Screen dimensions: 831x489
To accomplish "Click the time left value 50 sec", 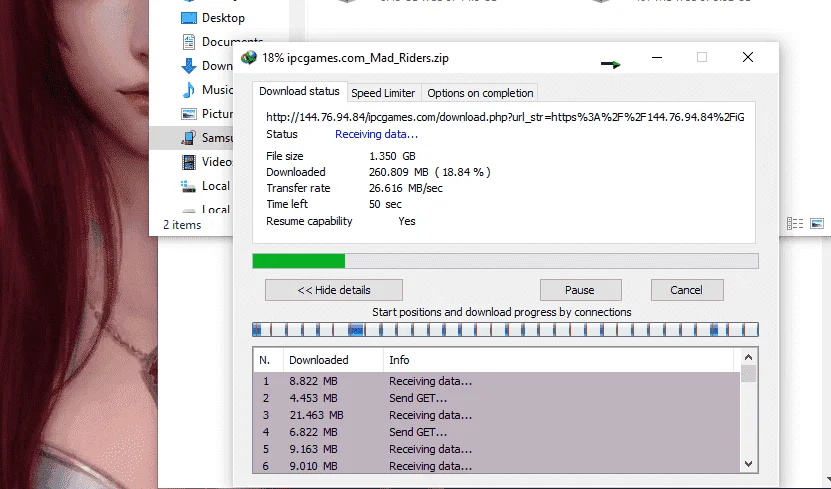I will [x=385, y=204].
